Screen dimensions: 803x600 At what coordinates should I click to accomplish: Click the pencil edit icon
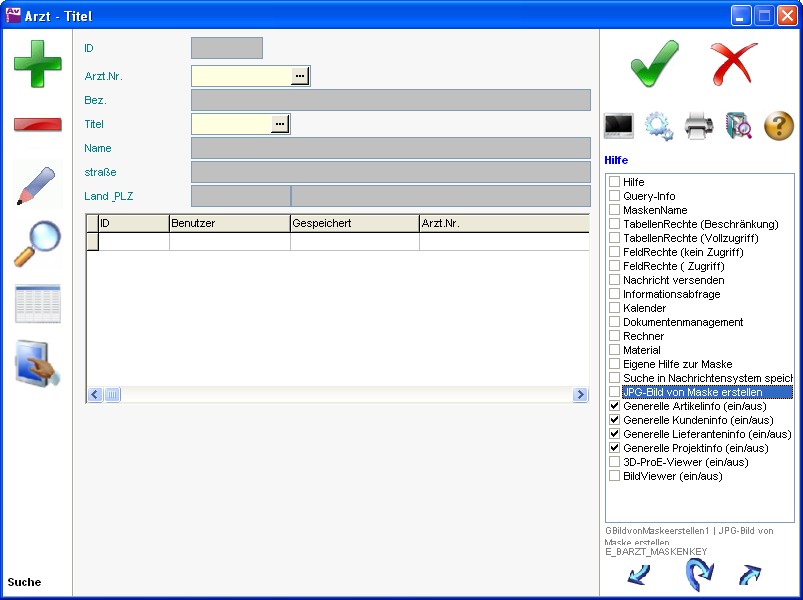click(x=37, y=186)
